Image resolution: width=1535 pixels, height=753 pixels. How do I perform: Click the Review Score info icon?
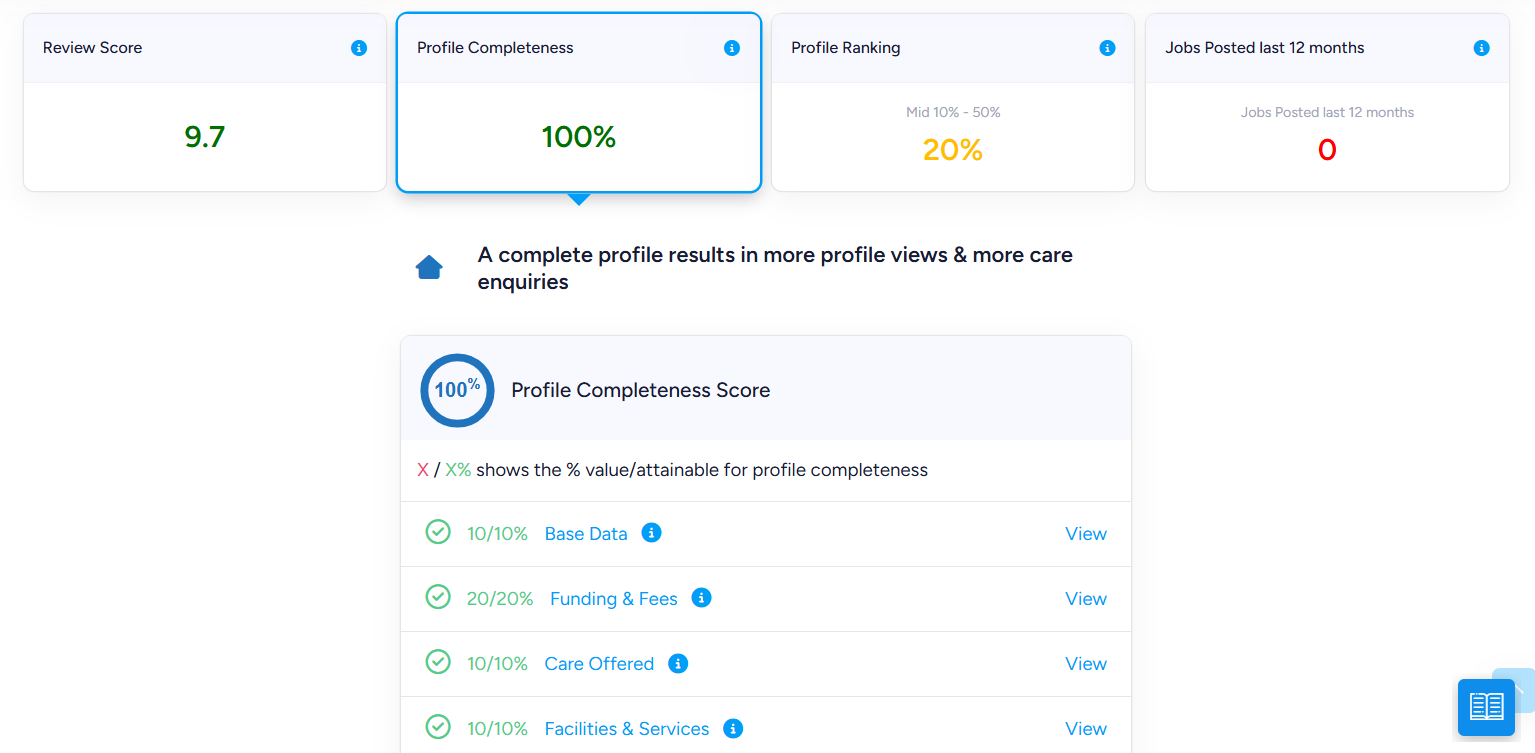click(359, 48)
